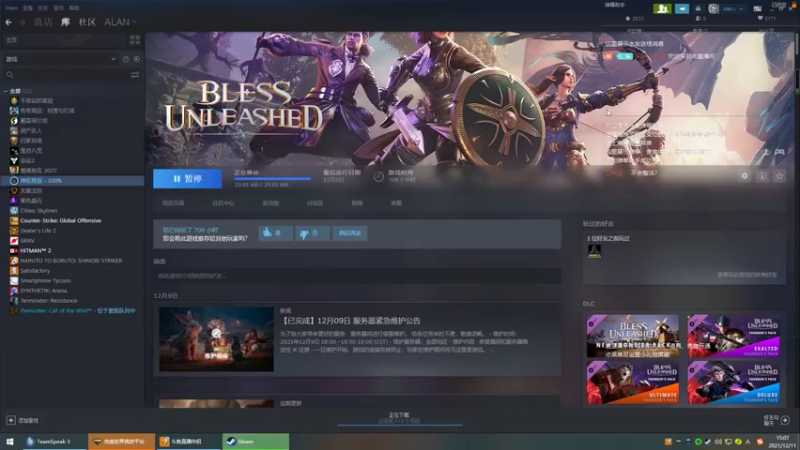The height and width of the screenshot is (450, 800).
Task: Open the discussions tab below banner
Action: click(315, 203)
